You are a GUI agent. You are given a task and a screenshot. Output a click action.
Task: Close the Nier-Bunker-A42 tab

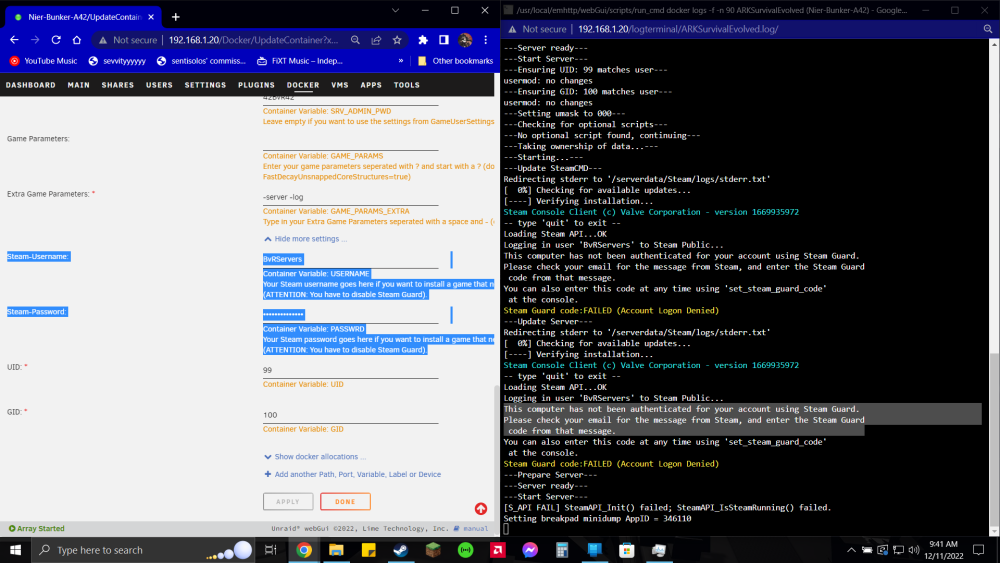149,17
